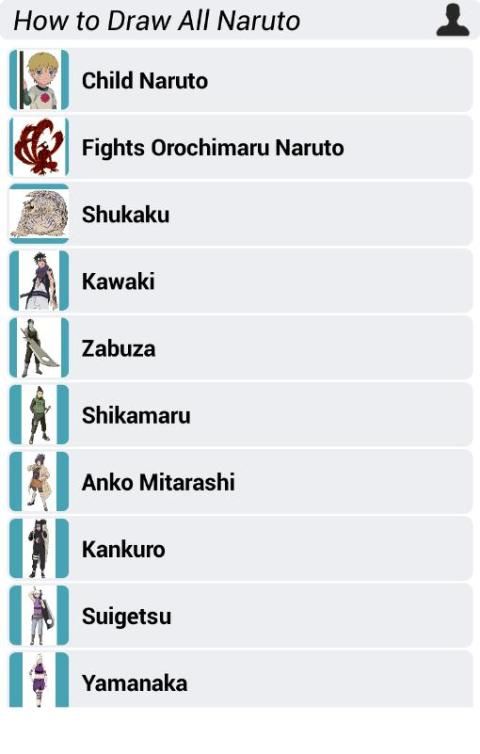
Task: Select the Yamanaka list entry
Action: [240, 681]
